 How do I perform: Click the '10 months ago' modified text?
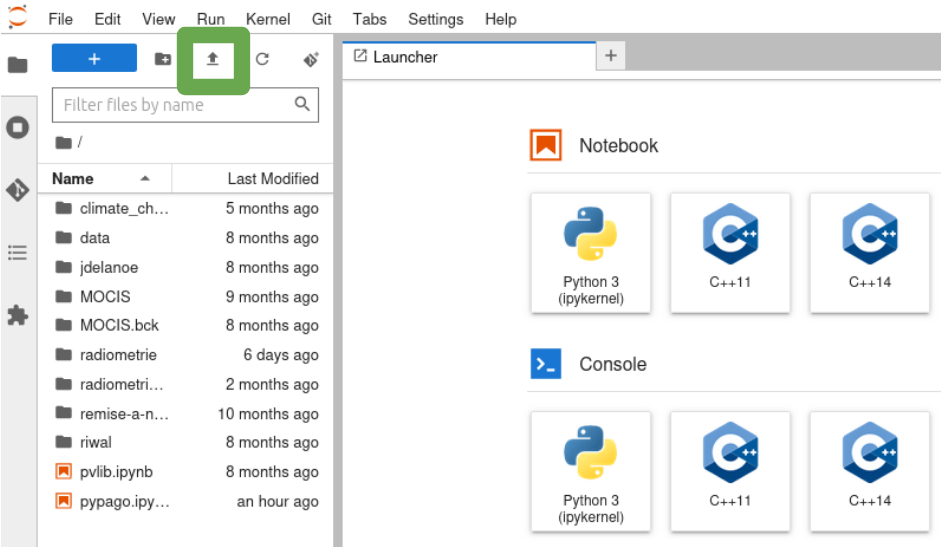[268, 414]
